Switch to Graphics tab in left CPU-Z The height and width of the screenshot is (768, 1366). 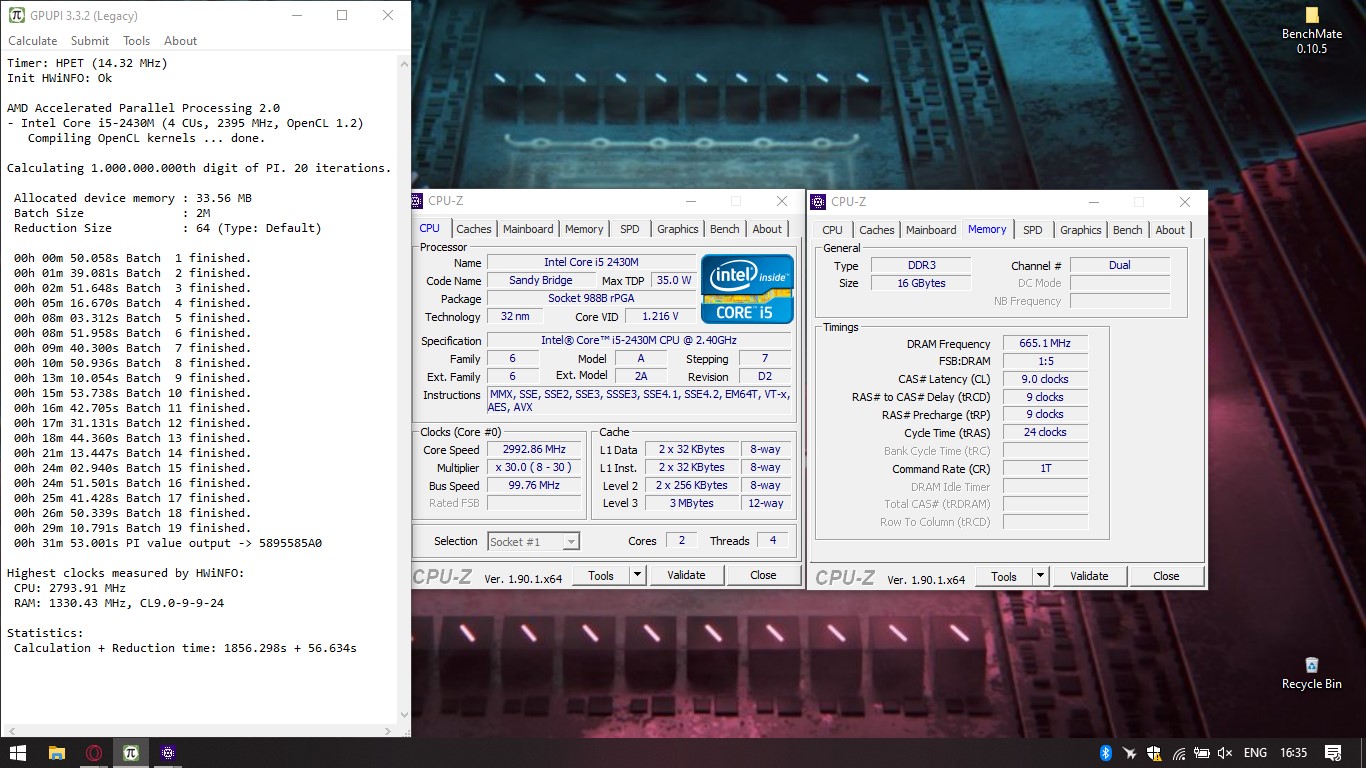[678, 229]
